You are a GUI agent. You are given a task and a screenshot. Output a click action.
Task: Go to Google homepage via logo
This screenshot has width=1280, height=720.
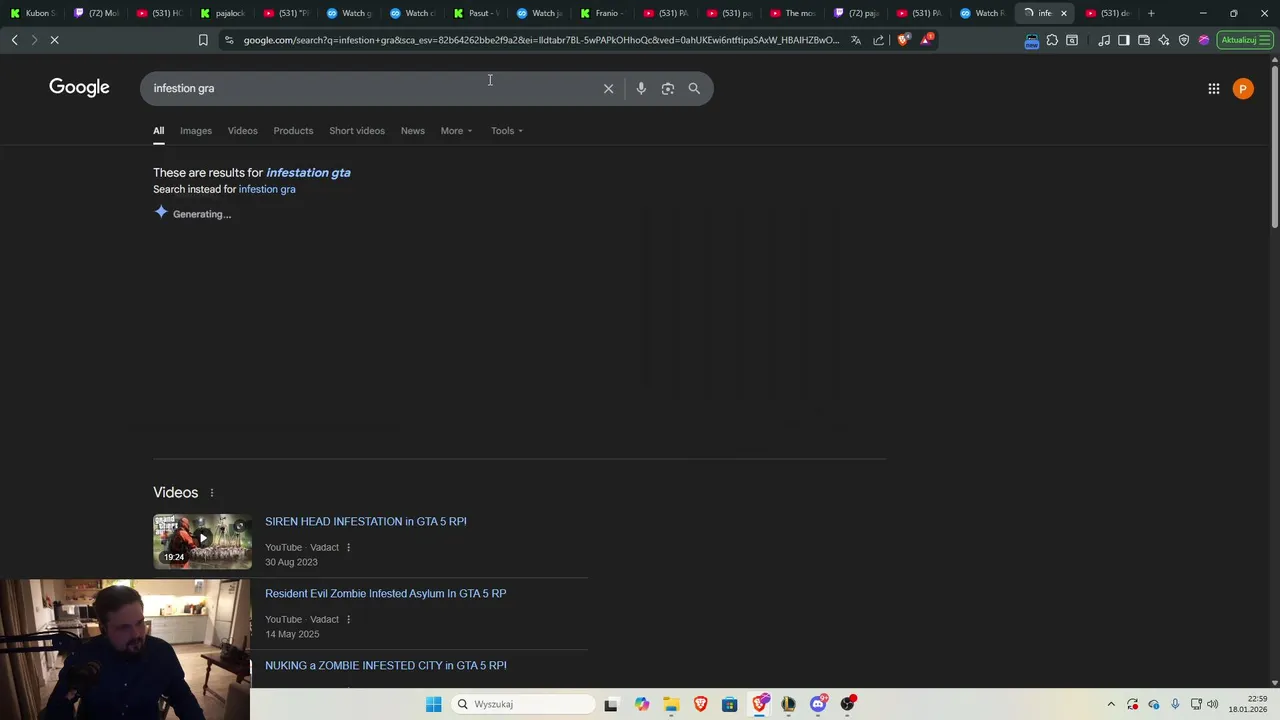pos(79,88)
